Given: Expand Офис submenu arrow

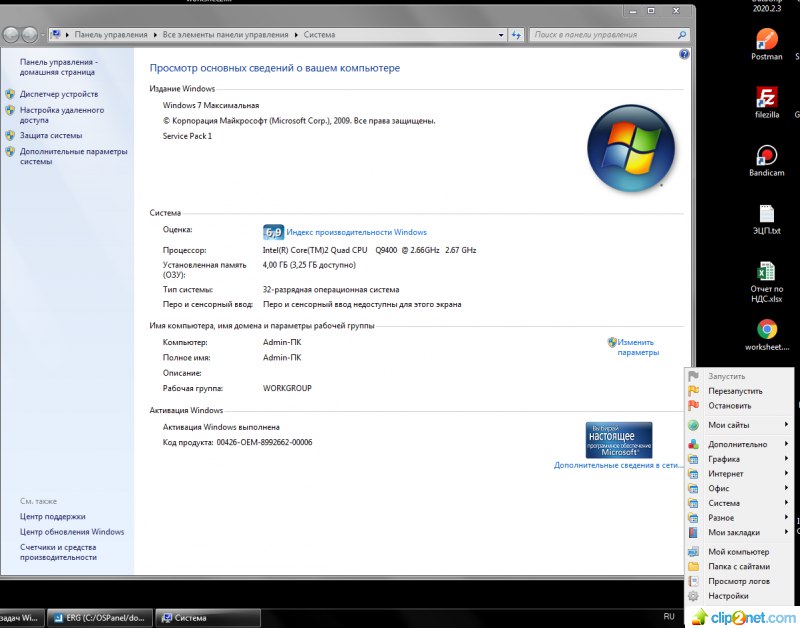Looking at the screenshot, I should pos(786,488).
